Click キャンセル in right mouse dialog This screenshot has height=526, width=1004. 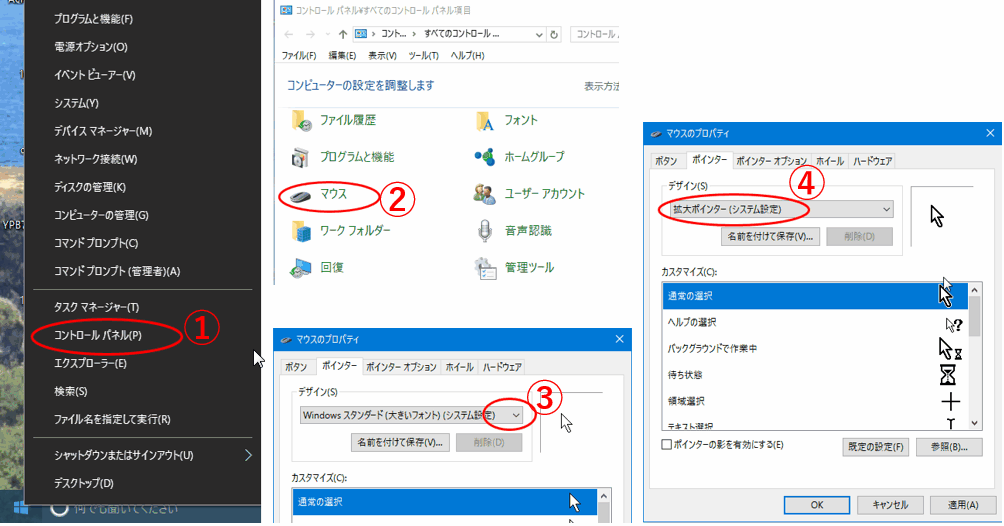tap(890, 505)
